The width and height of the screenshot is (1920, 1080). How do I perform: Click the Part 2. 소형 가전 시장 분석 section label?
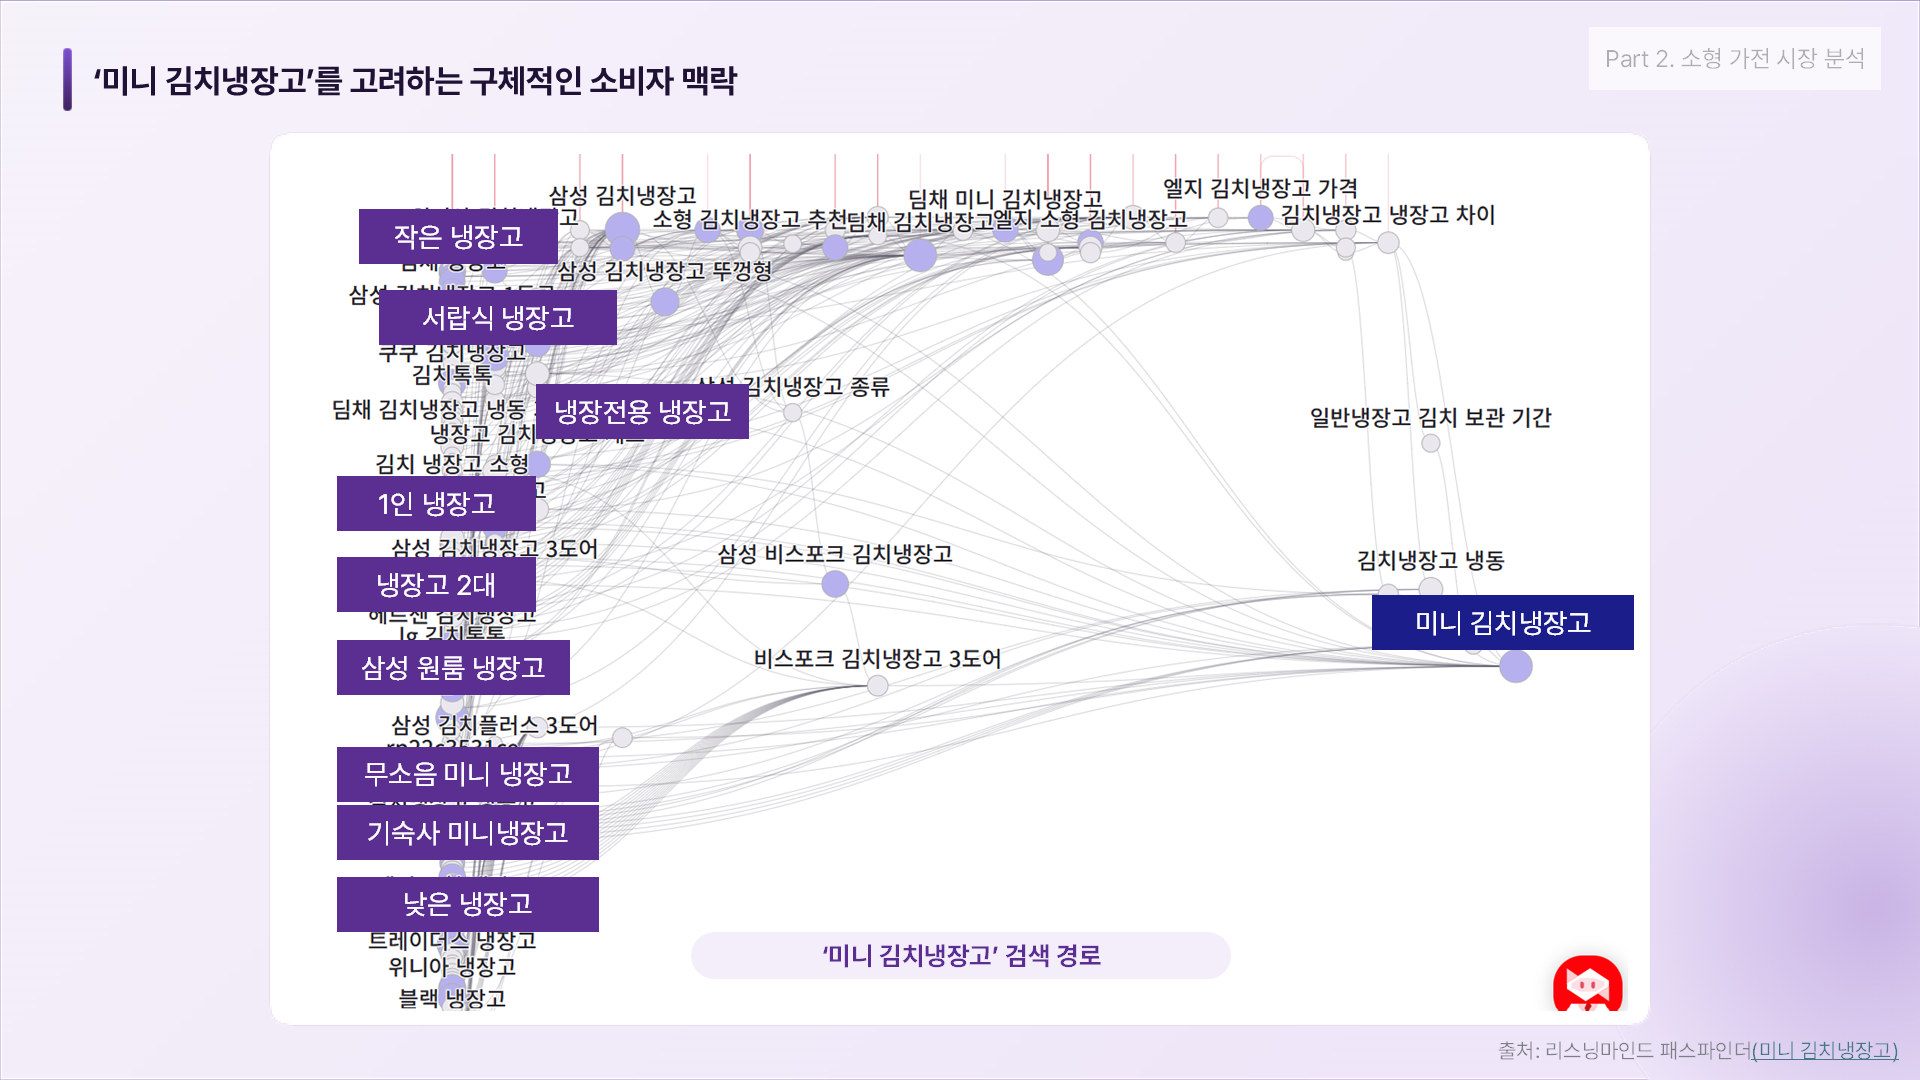pos(1735,58)
